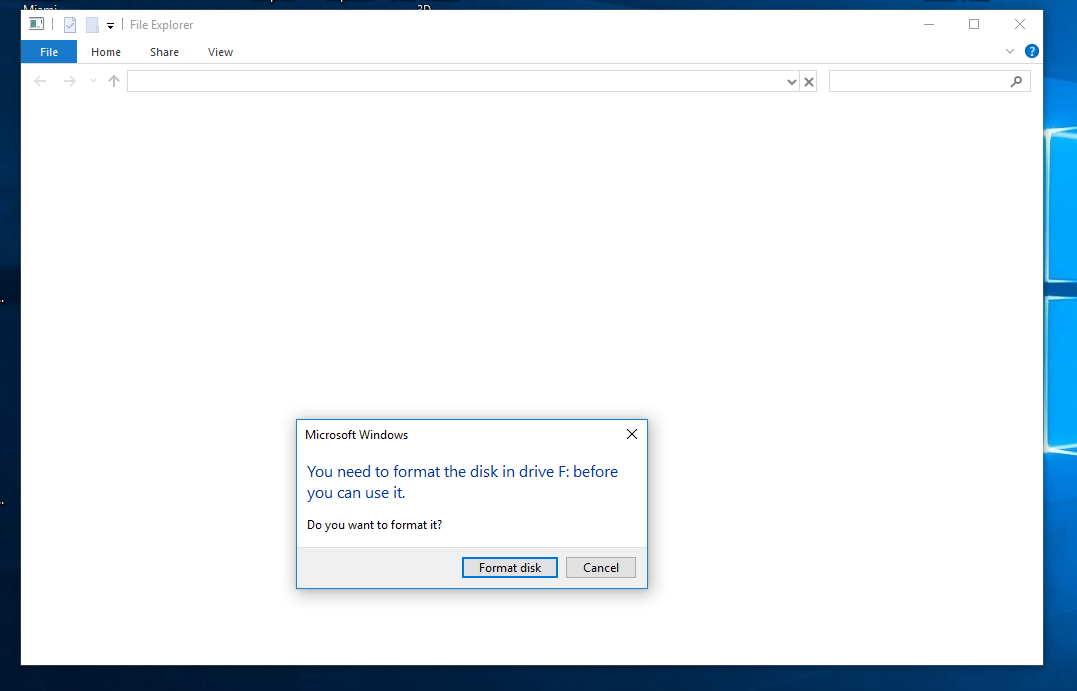Click inside the address bar field
The height and width of the screenshot is (691, 1077).
450,81
